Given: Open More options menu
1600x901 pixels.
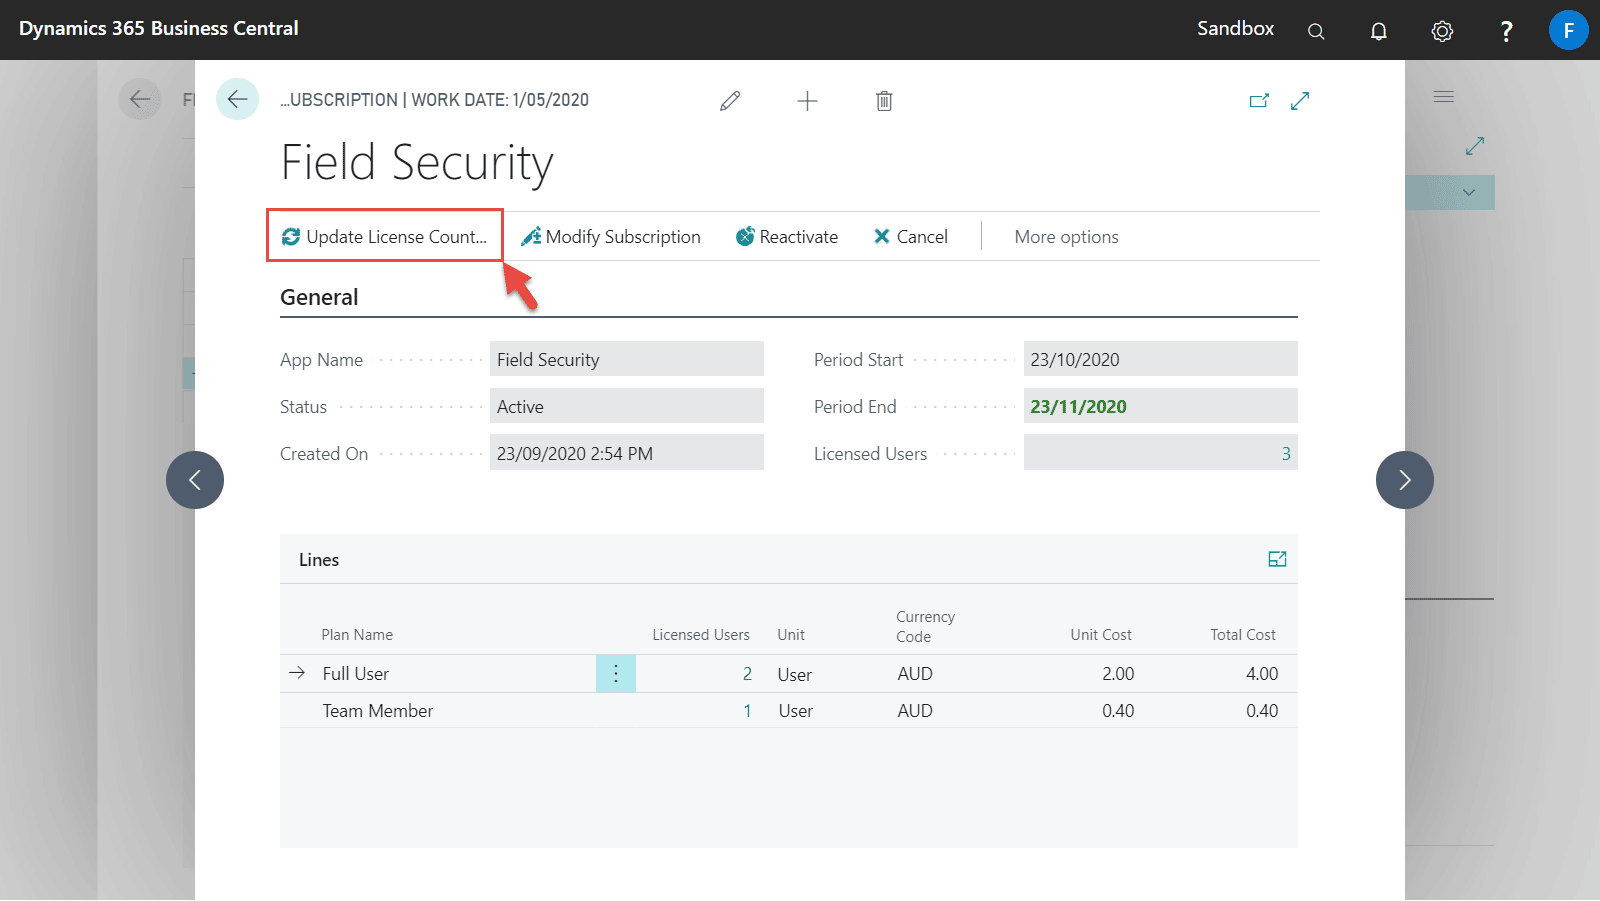Looking at the screenshot, I should pyautogui.click(x=1066, y=237).
